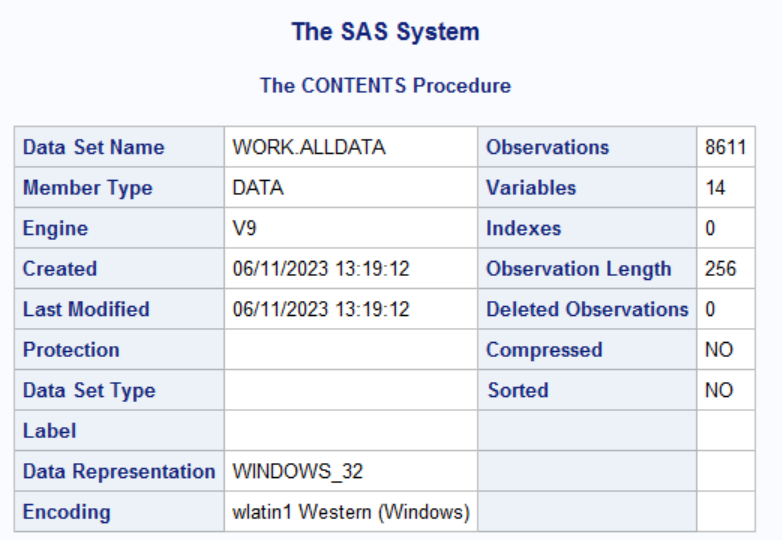Select the "Member Type" label cell
782x540 pixels.
click(x=88, y=188)
